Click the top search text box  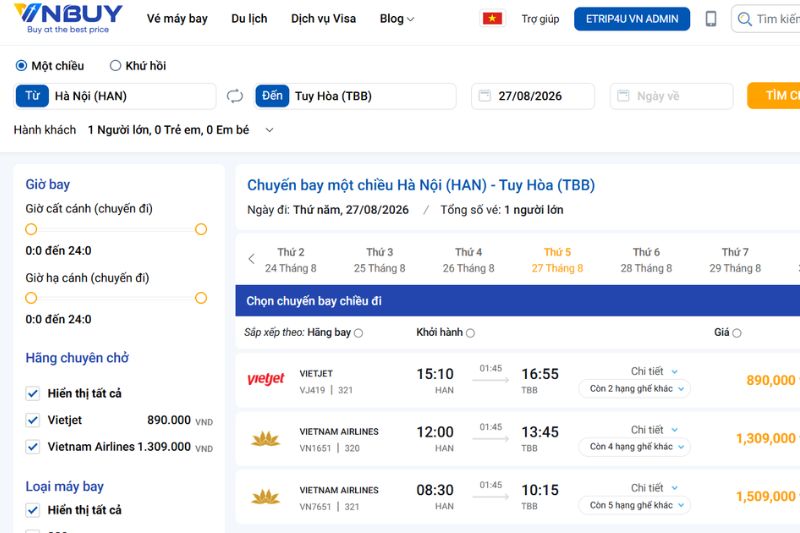click(767, 19)
